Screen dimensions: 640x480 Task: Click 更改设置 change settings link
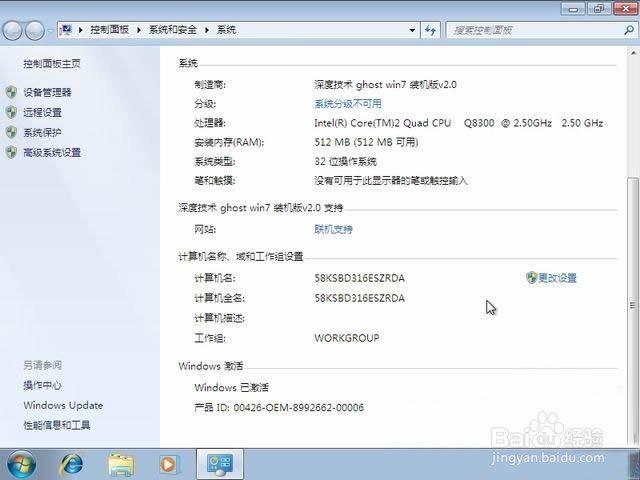point(558,278)
